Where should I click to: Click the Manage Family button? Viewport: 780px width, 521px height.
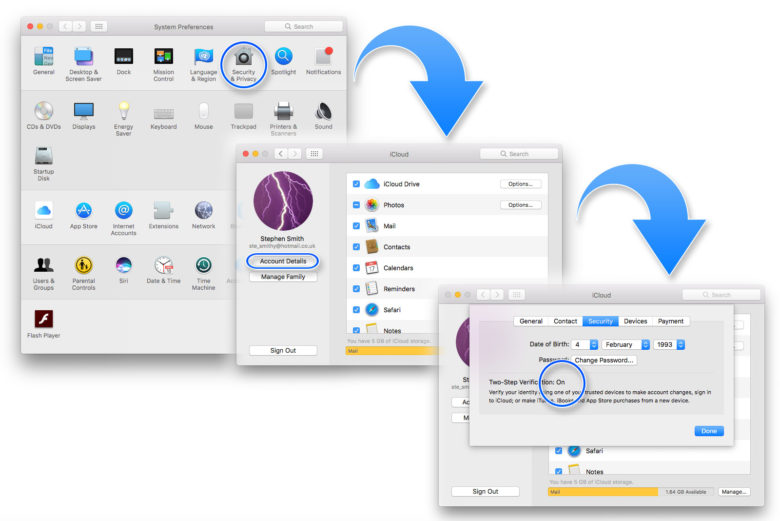(x=283, y=277)
